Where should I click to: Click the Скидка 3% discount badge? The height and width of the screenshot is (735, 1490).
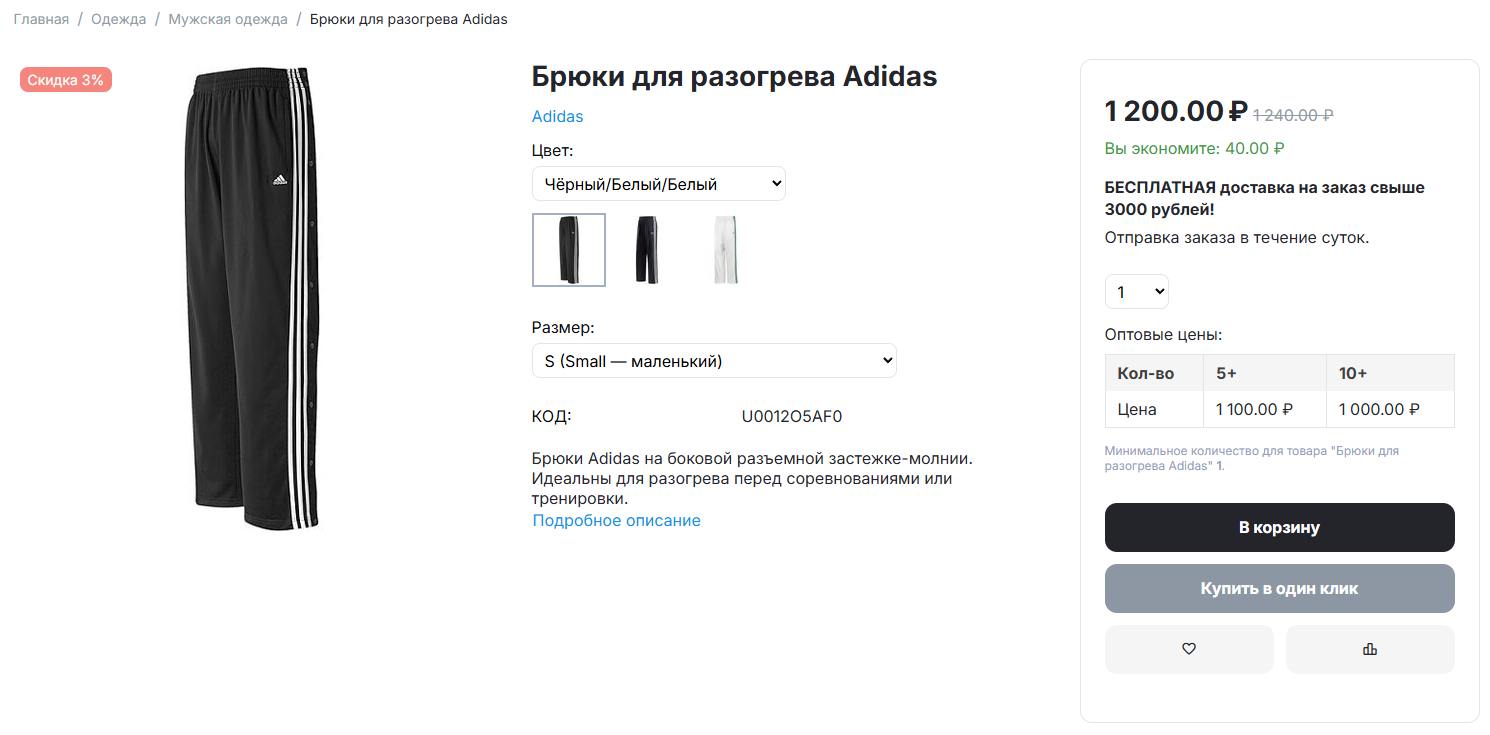tap(66, 80)
